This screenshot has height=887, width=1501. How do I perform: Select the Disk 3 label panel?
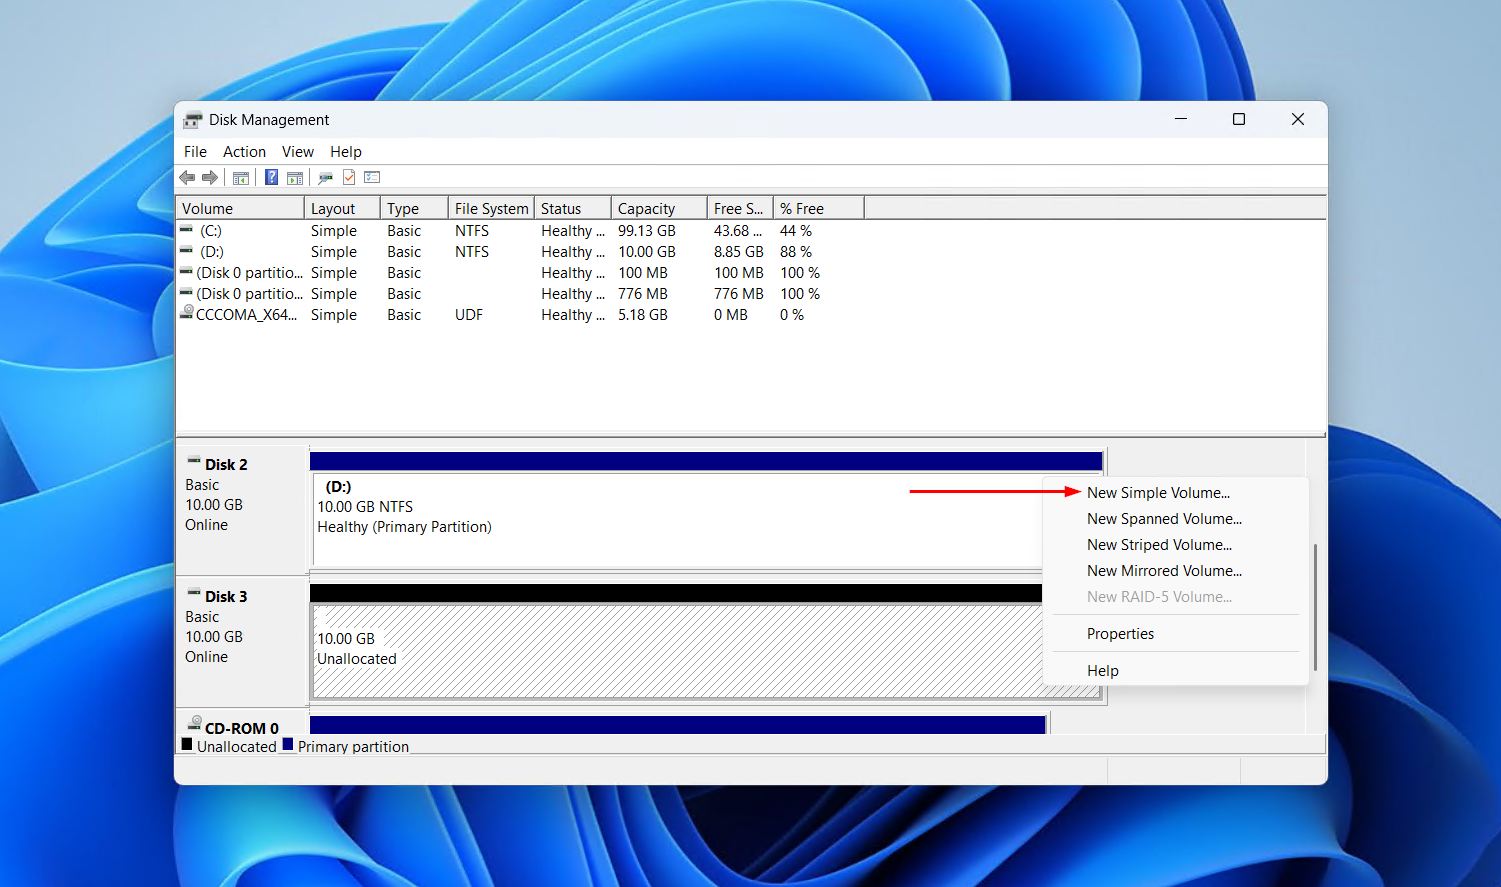[242, 640]
